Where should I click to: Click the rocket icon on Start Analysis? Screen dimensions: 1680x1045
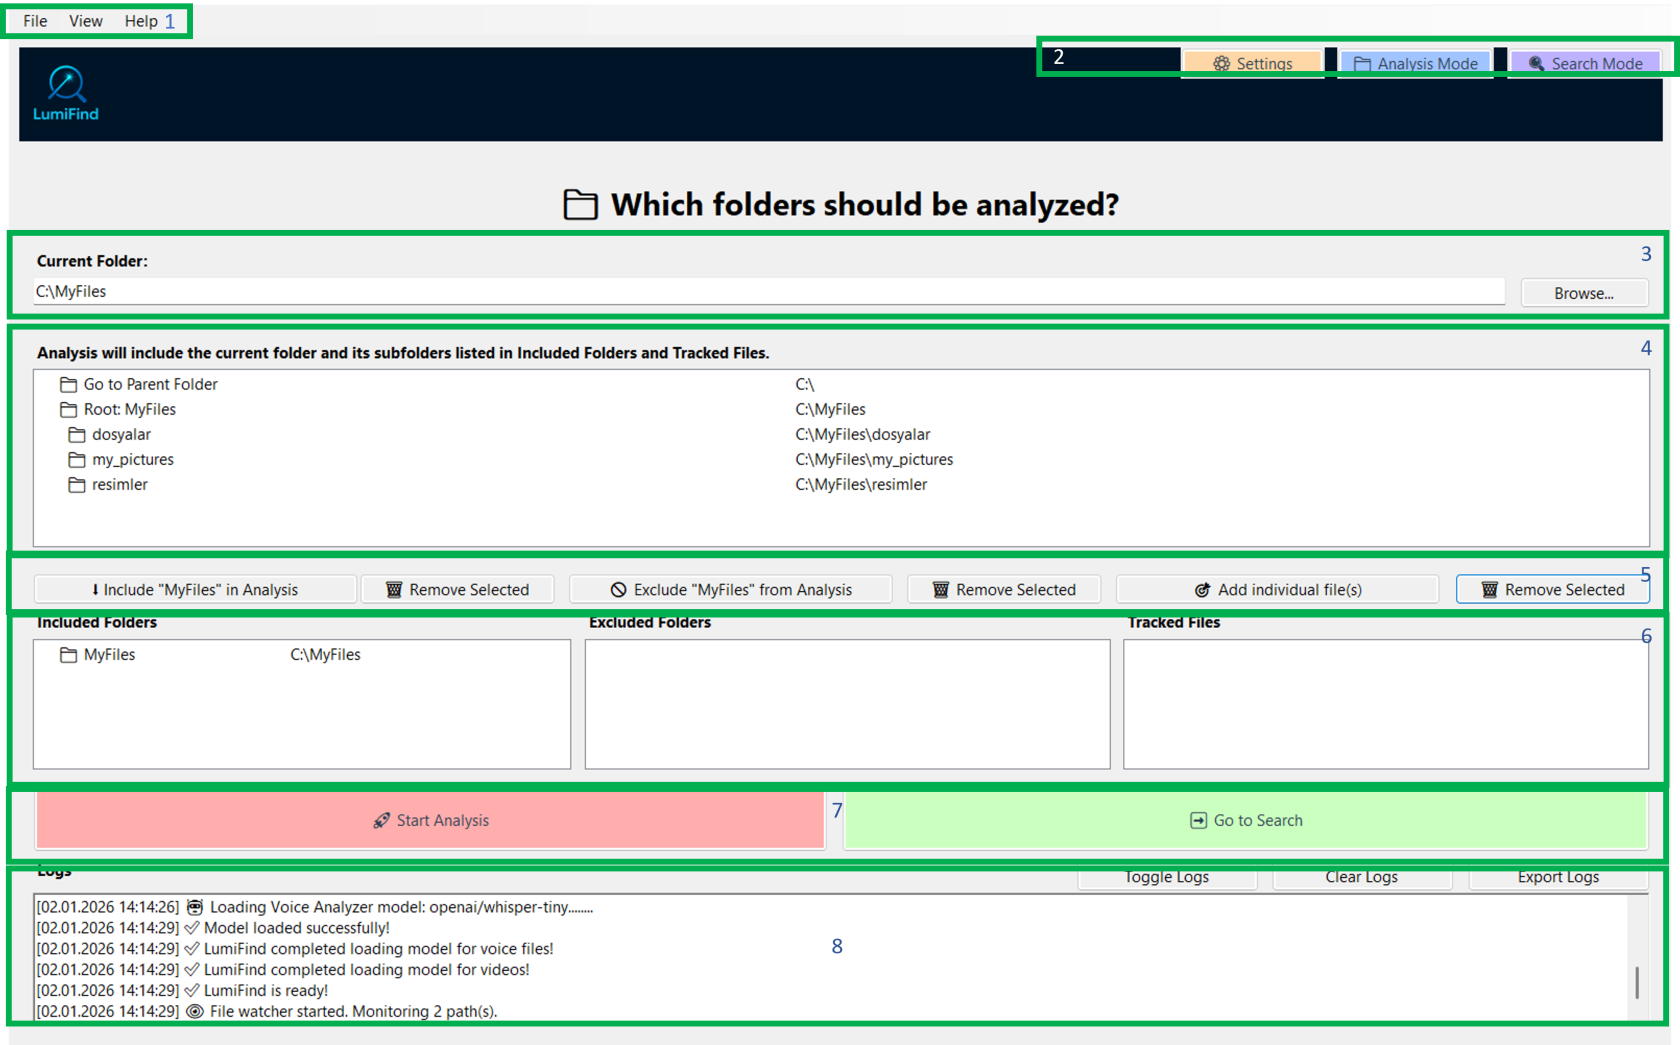[381, 820]
